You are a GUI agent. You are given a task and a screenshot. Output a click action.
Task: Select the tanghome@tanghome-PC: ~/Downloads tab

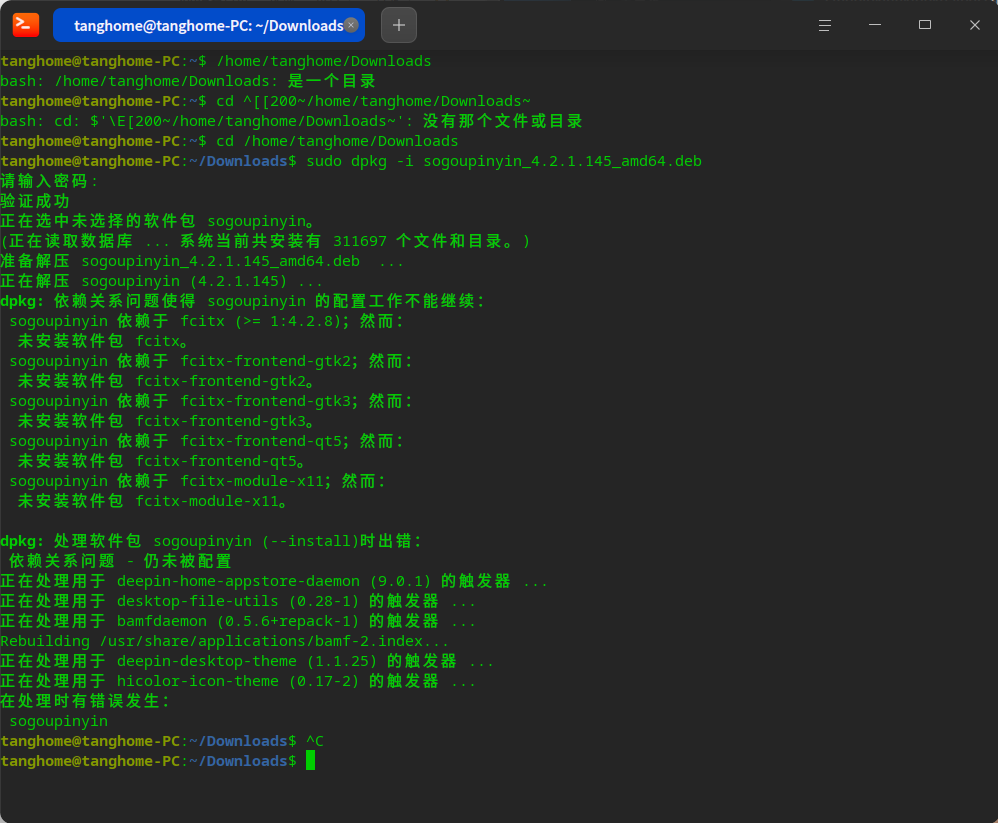click(209, 25)
